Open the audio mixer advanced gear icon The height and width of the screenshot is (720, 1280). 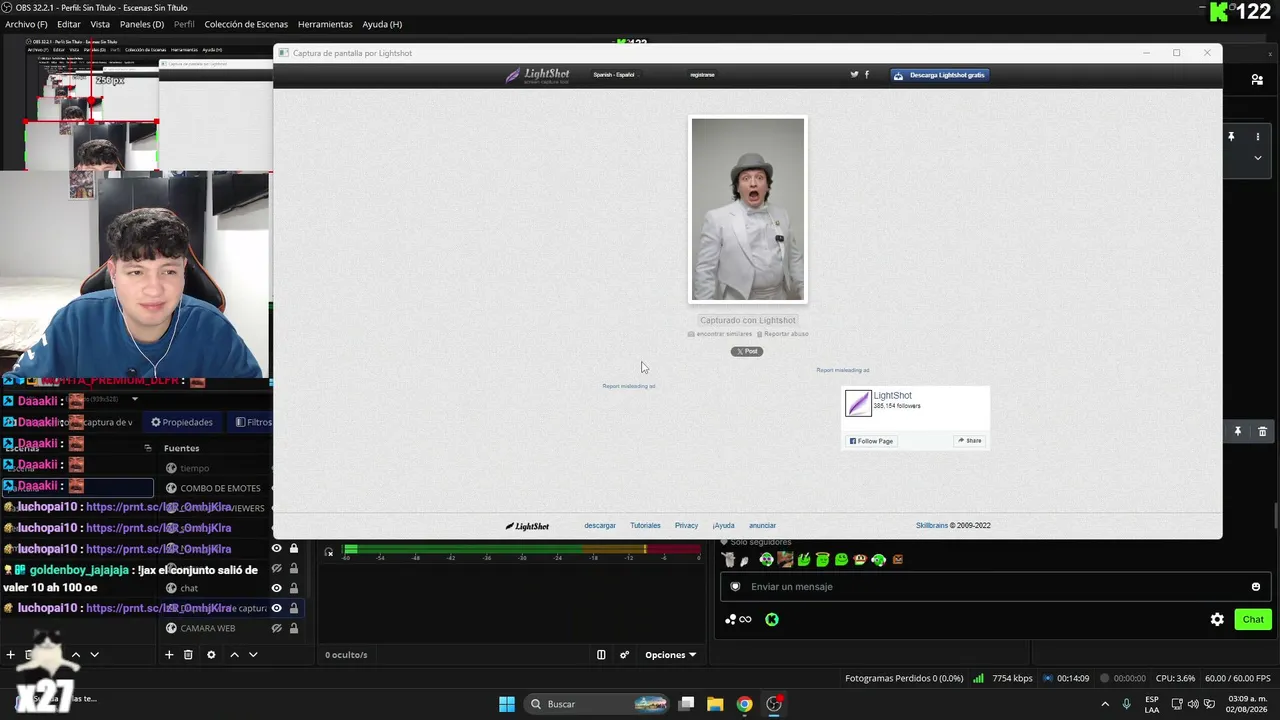click(625, 655)
